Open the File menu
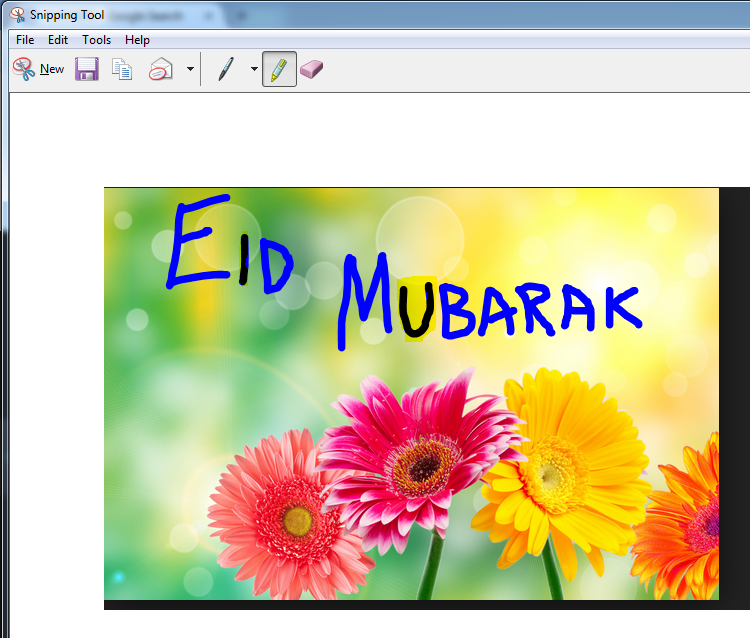The image size is (750, 638). [25, 40]
